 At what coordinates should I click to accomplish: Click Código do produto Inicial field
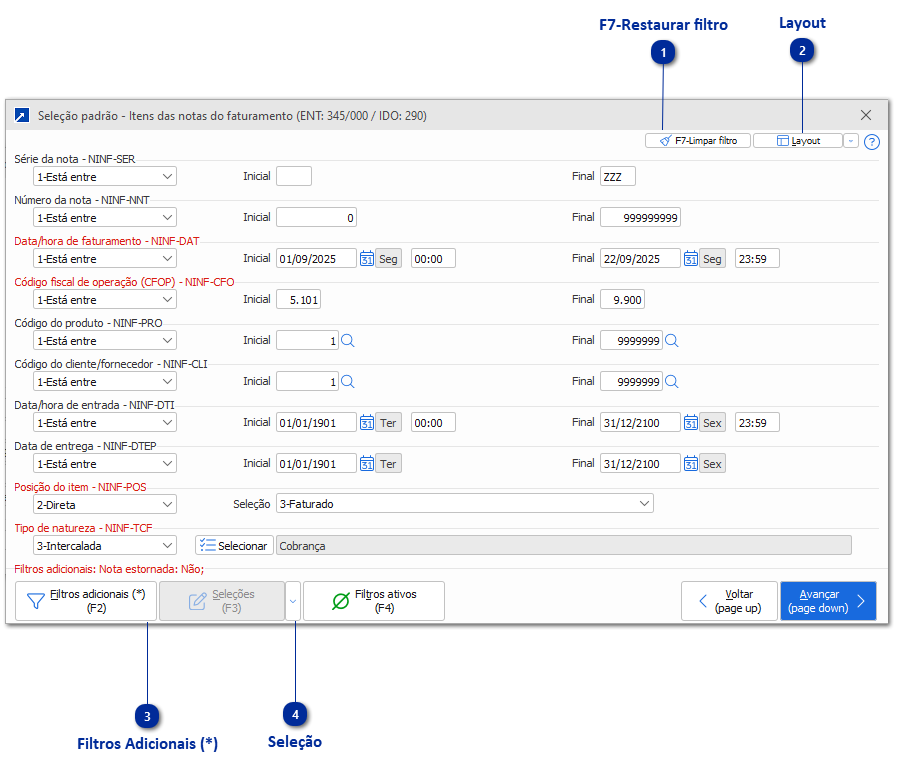[307, 340]
